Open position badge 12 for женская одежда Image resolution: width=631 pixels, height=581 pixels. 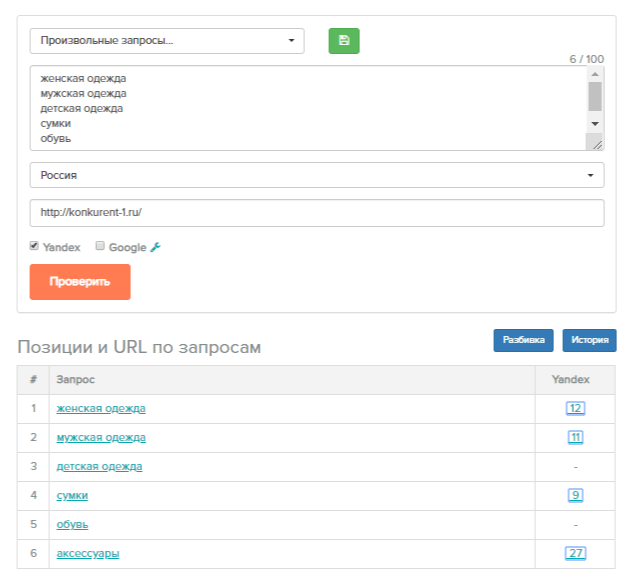(x=575, y=408)
